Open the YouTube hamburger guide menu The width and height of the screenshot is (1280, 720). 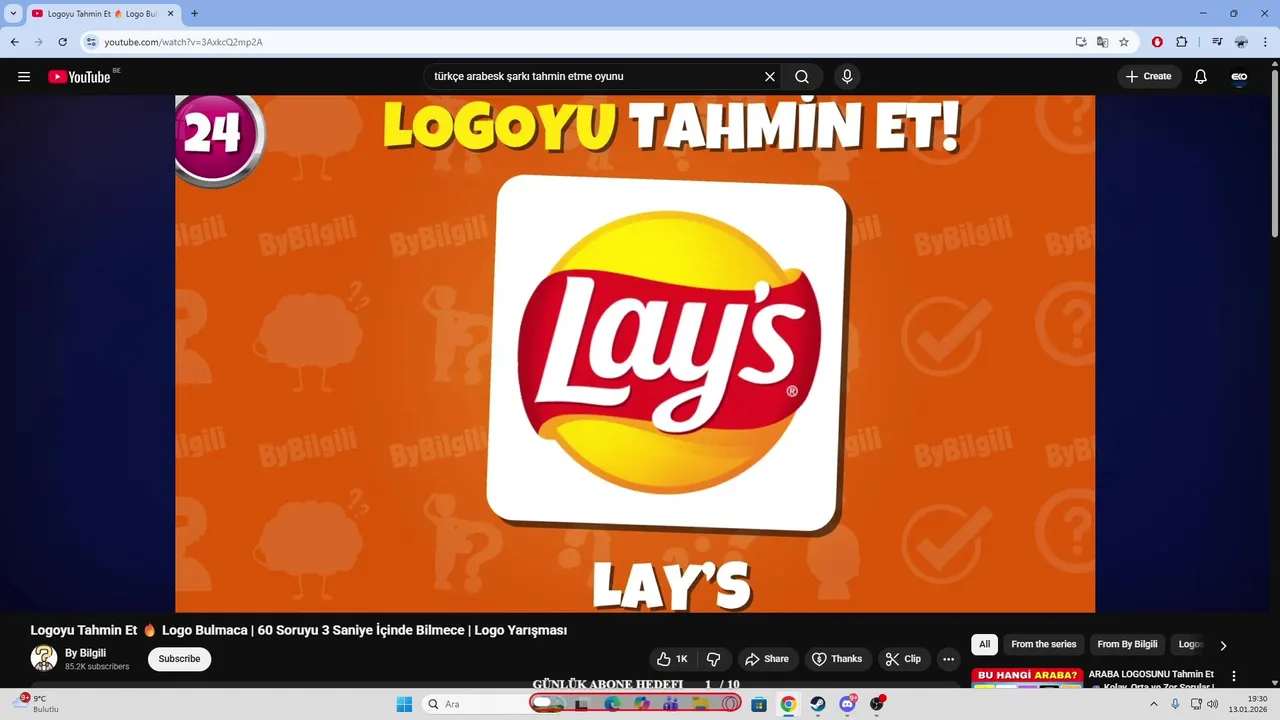(x=24, y=77)
